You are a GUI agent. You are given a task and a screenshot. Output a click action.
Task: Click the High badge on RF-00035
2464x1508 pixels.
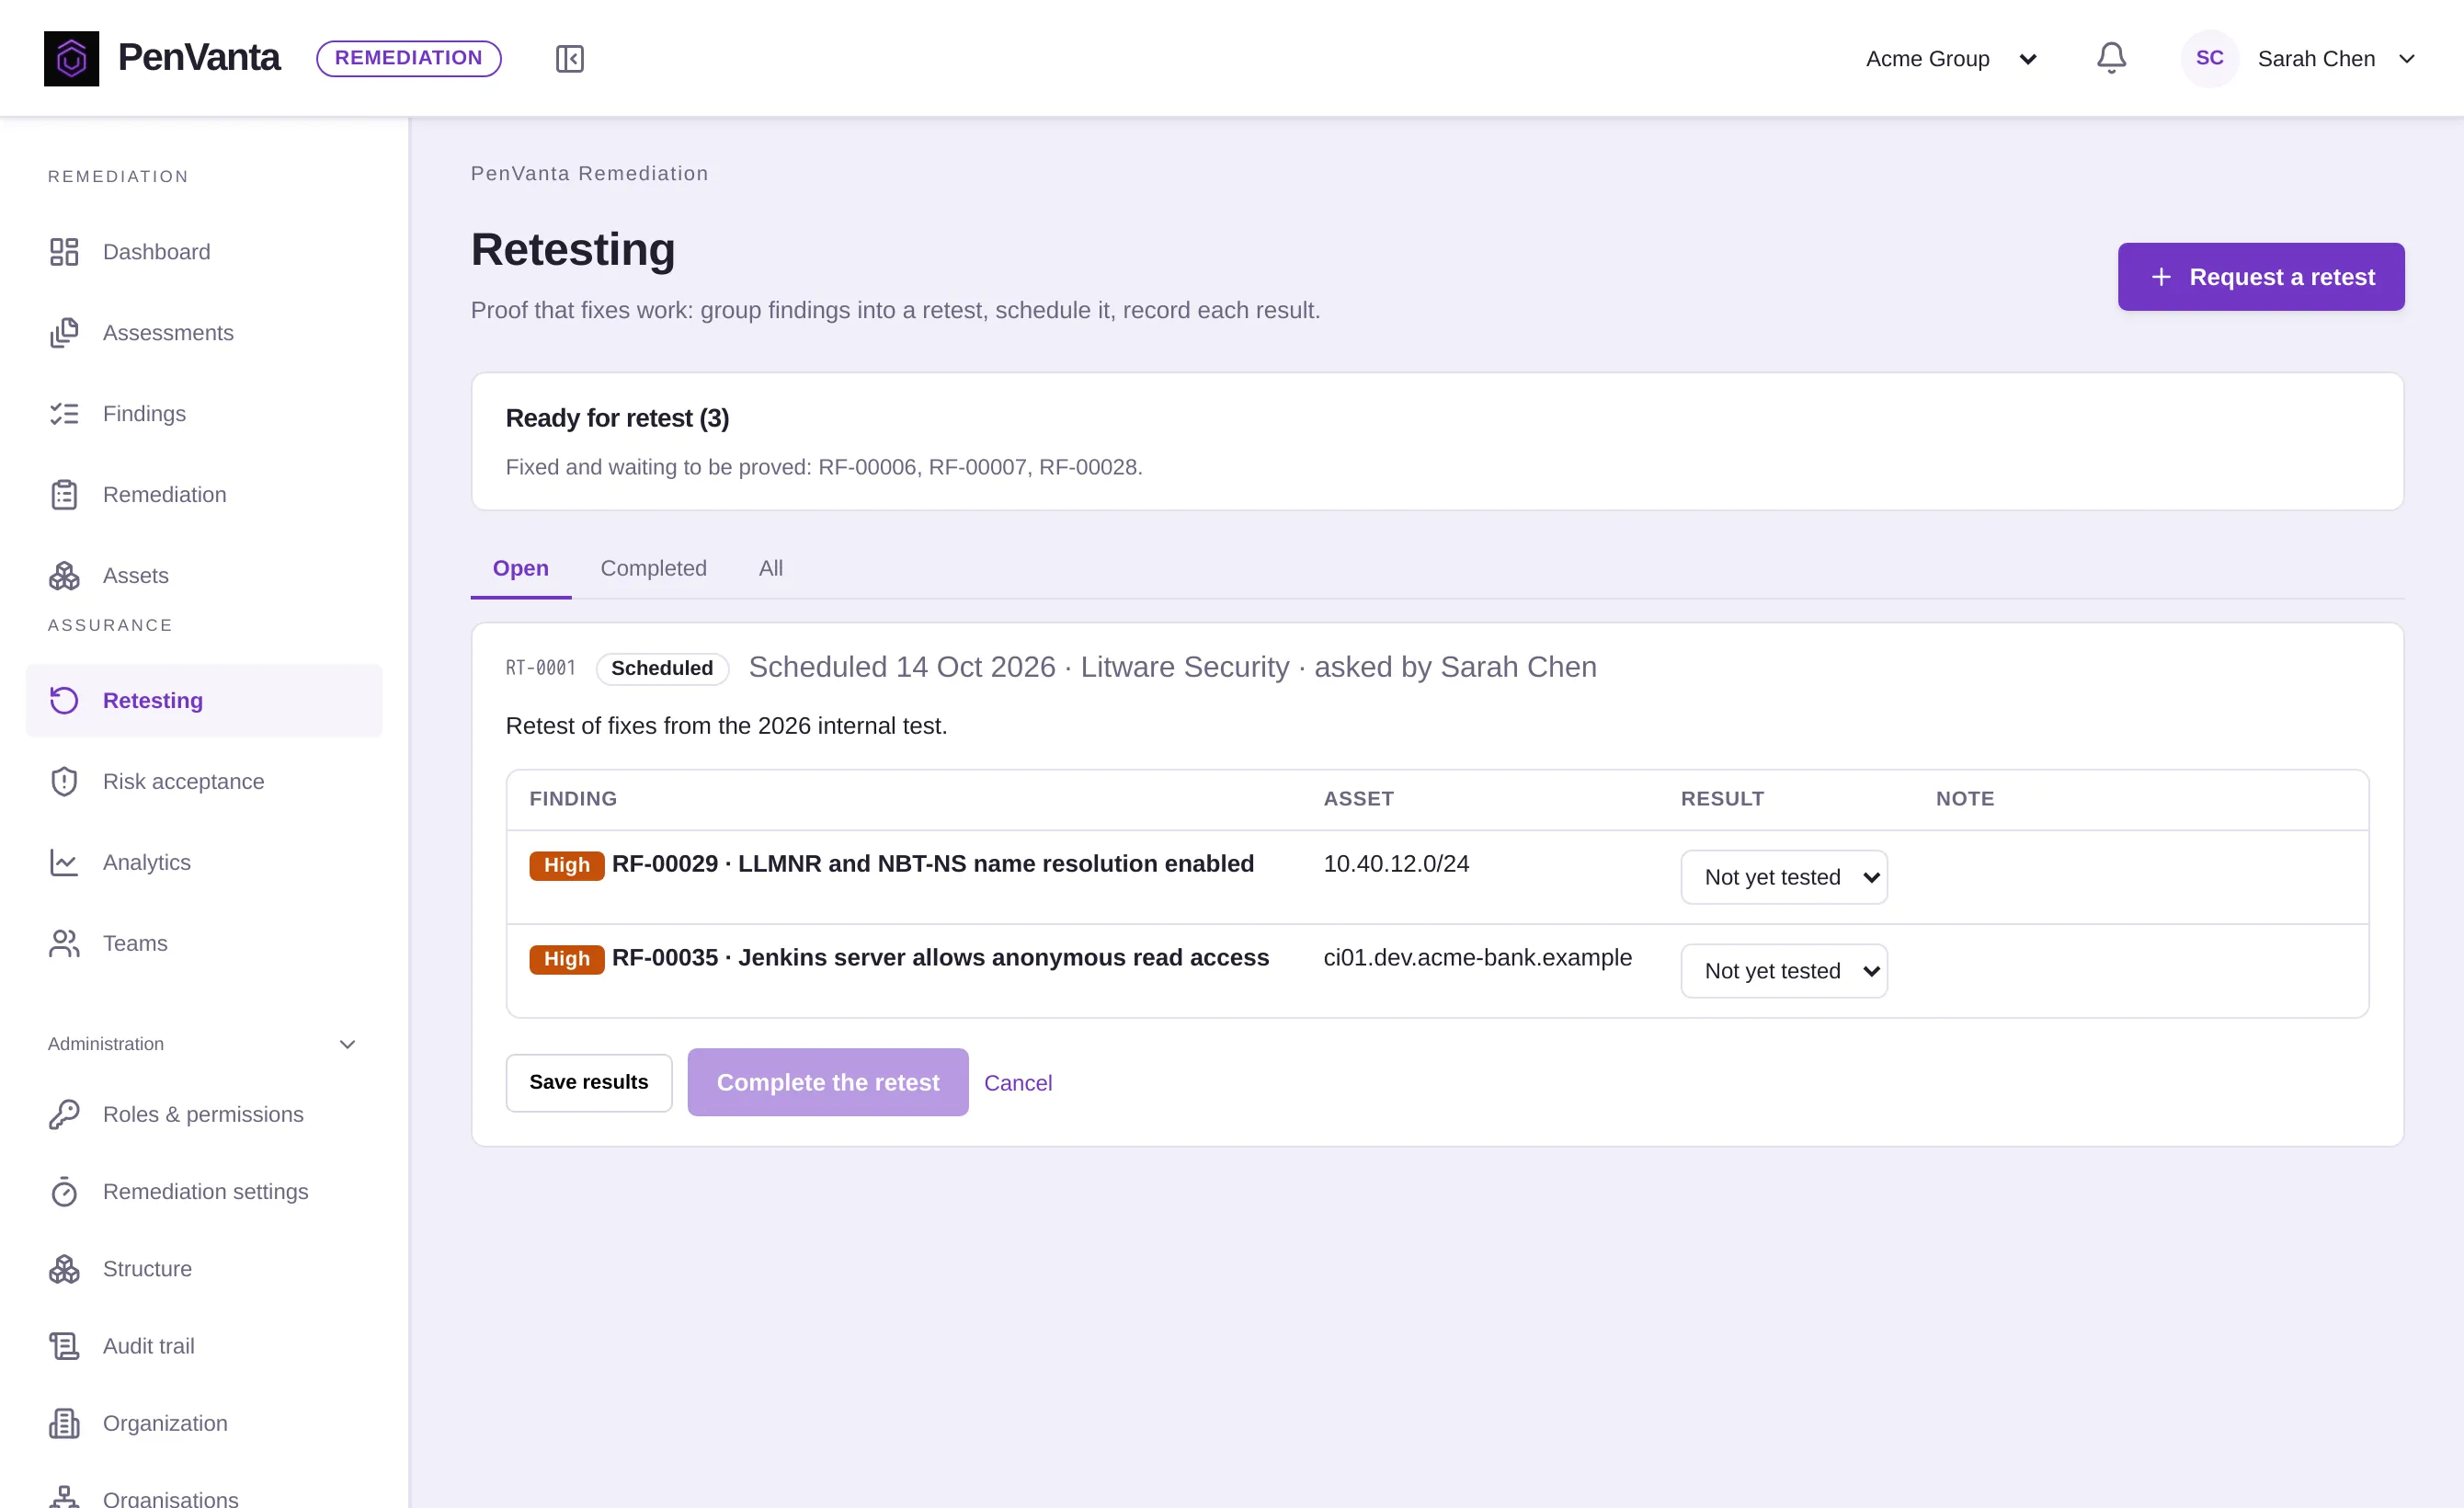click(566, 959)
